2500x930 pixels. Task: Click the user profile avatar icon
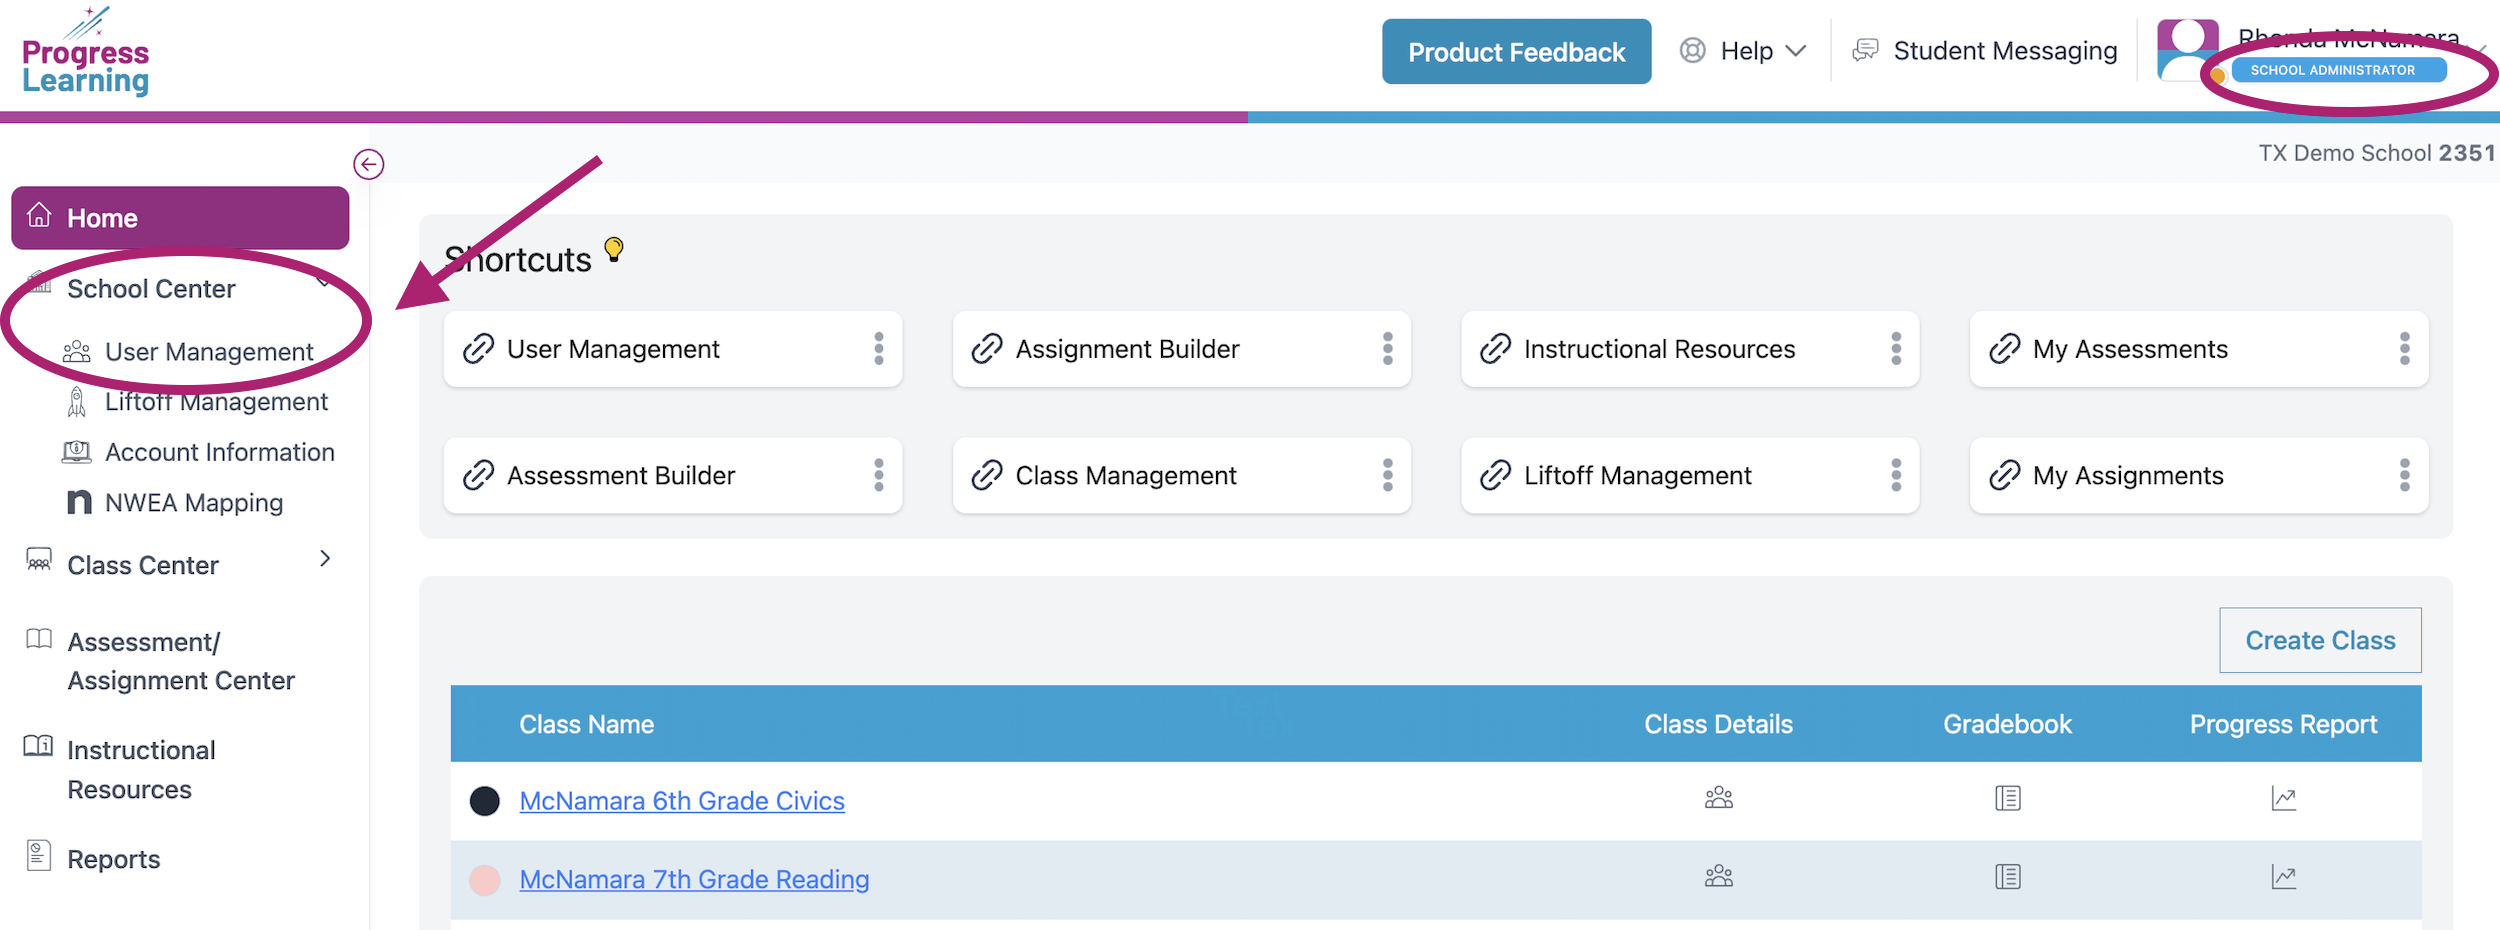[x=2187, y=50]
